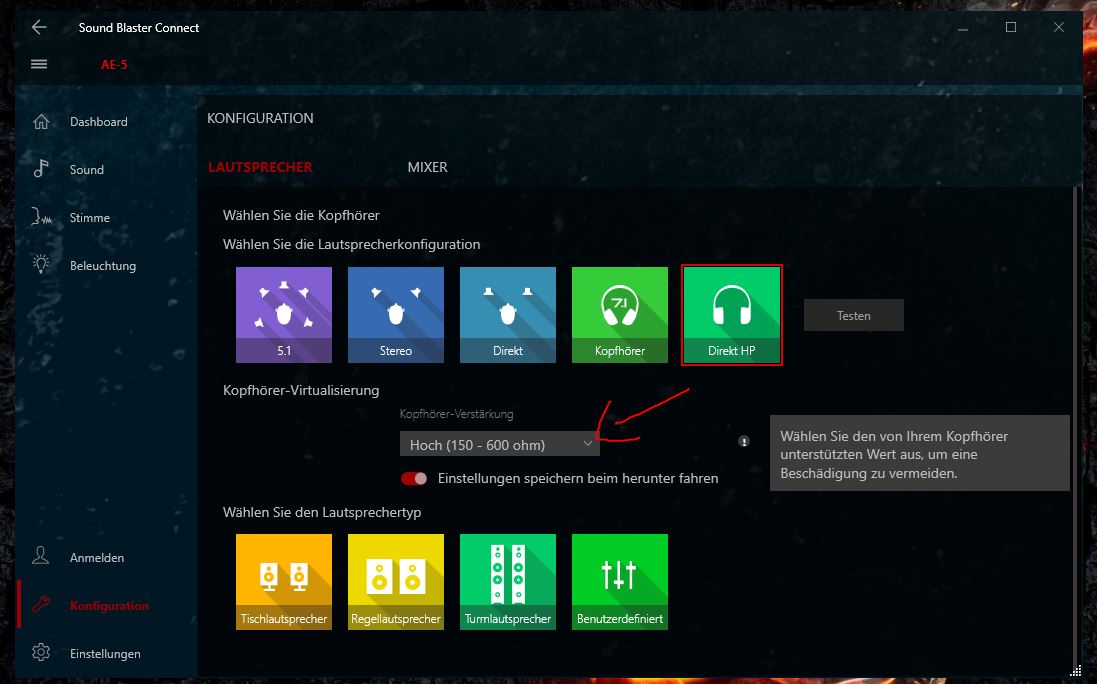Click the AE-5 device name

point(114,64)
